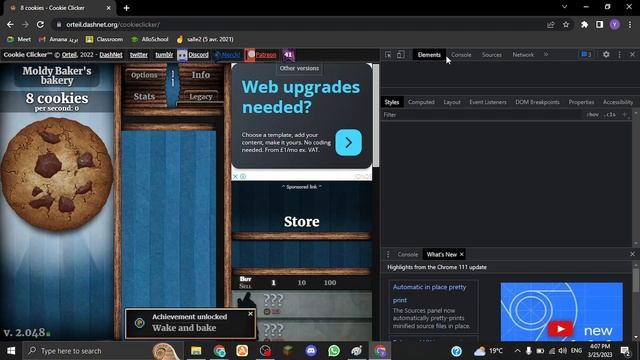Show more DevTools tabs chevron
640x360 pixels.
[x=546, y=54]
